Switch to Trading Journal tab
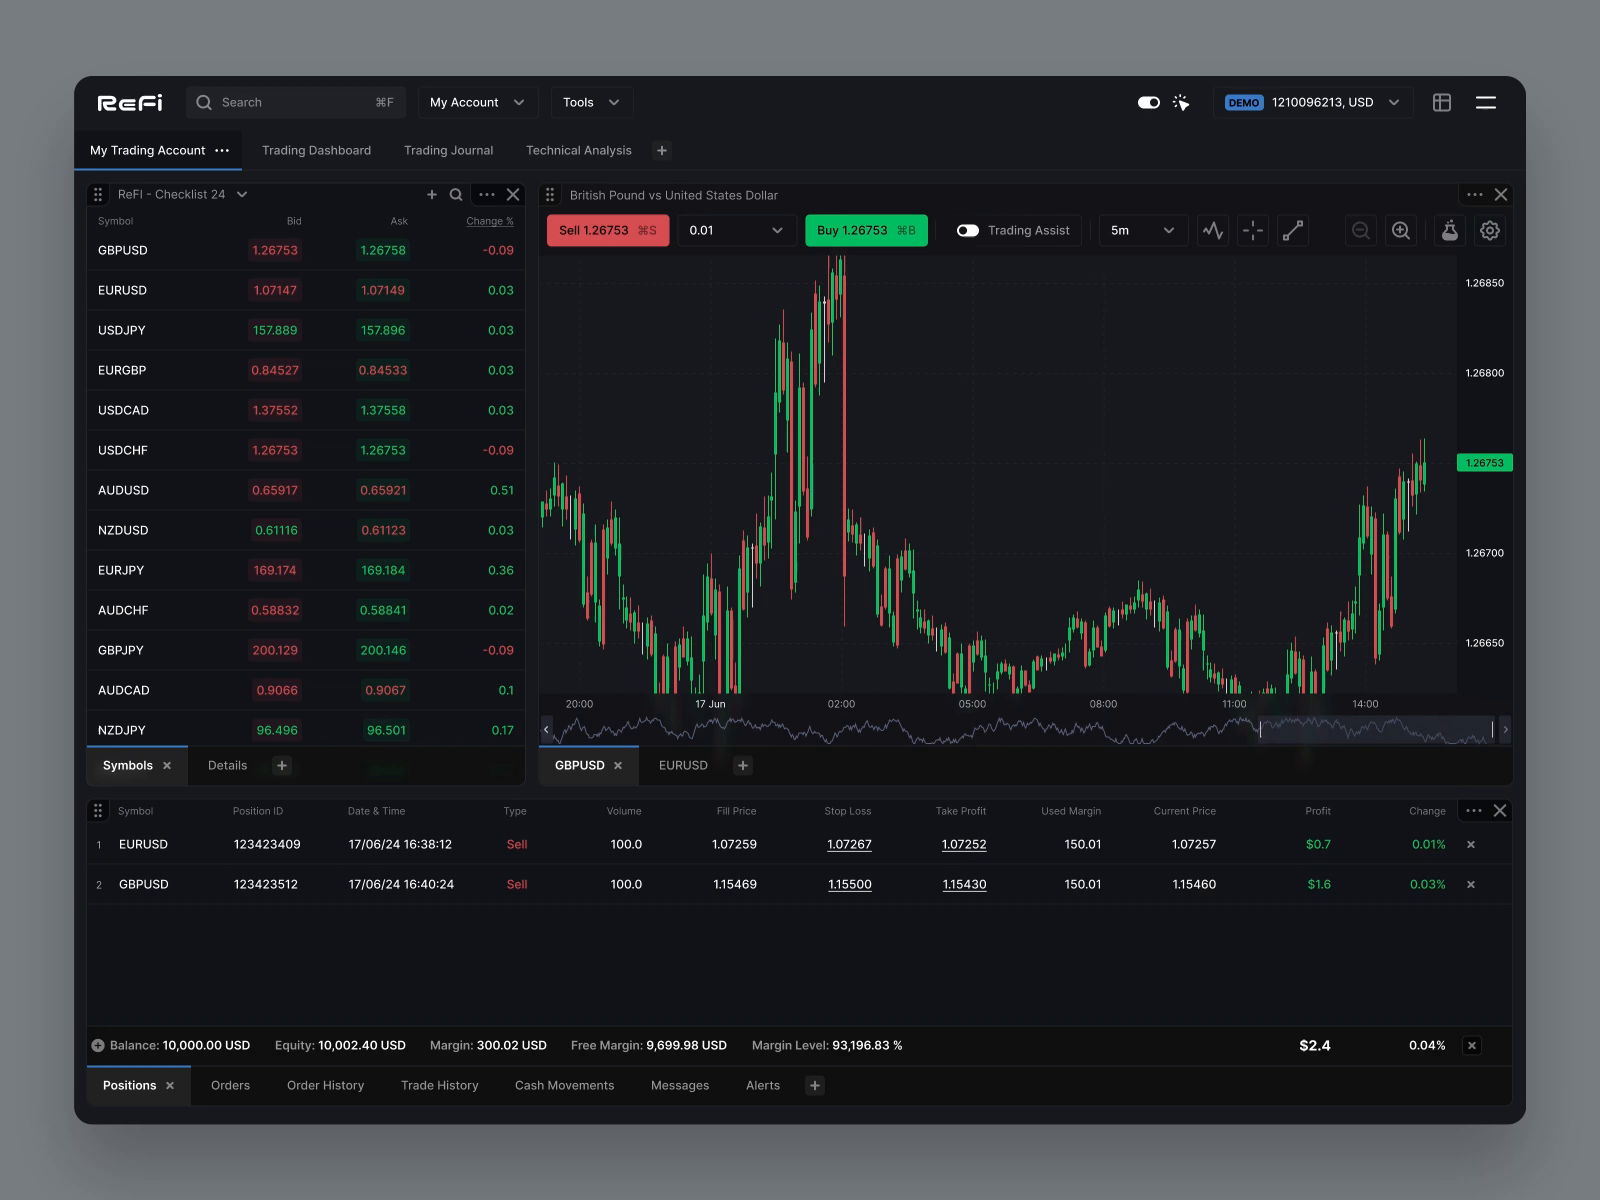 tap(448, 151)
